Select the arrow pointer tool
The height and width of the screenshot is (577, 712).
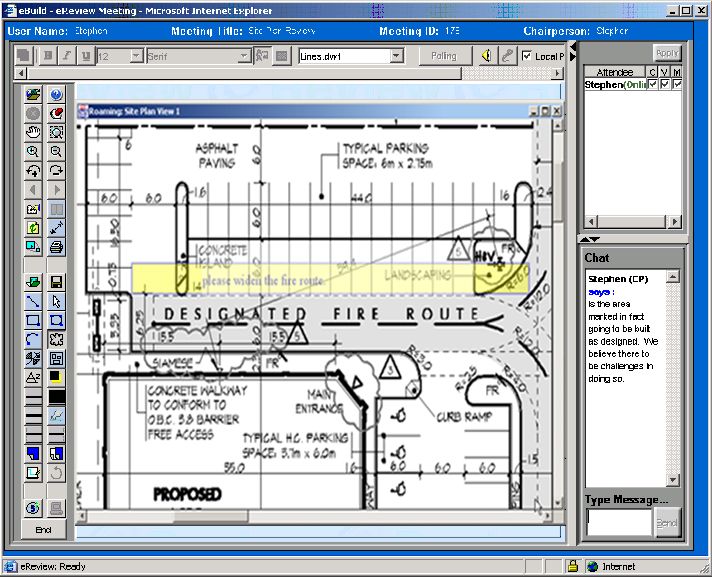click(56, 301)
